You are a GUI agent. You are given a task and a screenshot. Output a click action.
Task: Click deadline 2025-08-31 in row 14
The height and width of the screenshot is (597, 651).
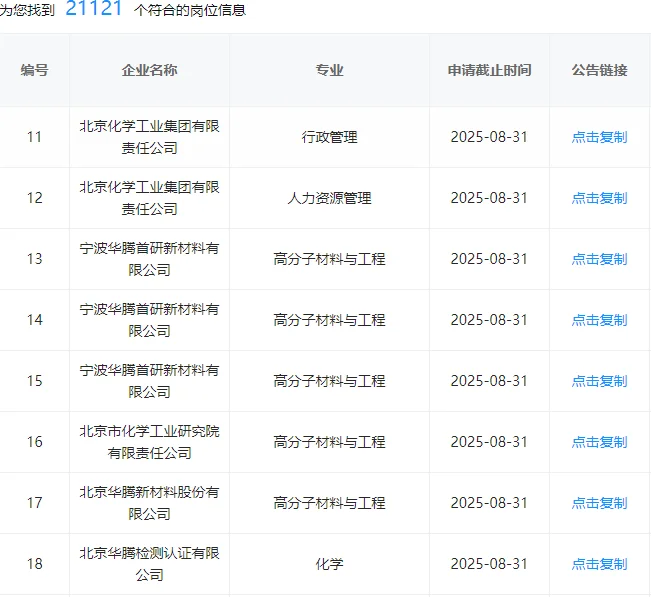[489, 320]
